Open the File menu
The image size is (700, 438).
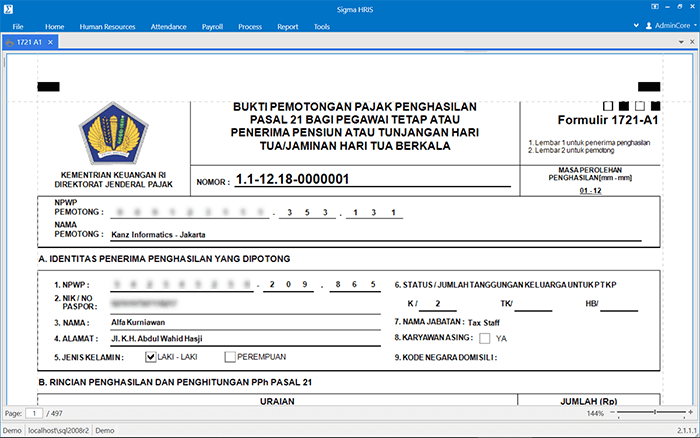pyautogui.click(x=18, y=27)
